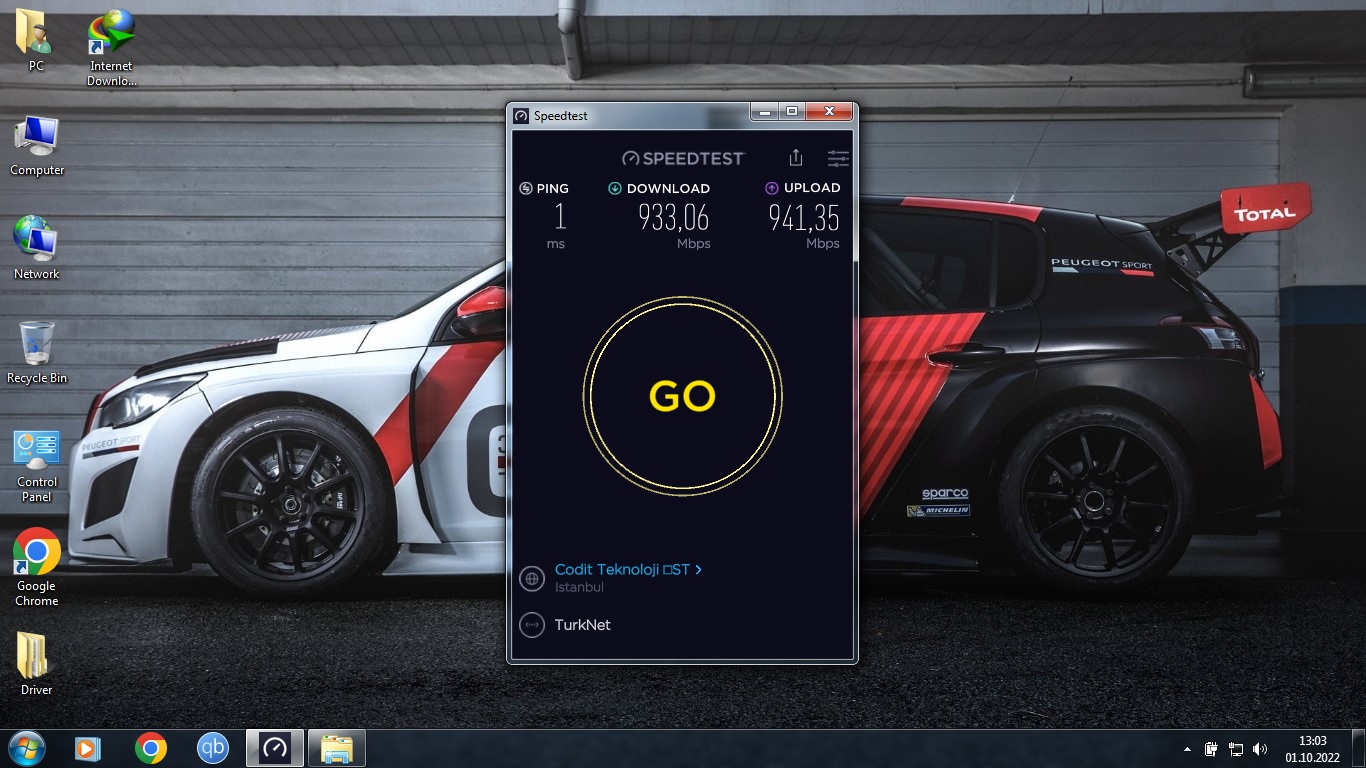1366x768 pixels.
Task: Start the test with the GO button
Action: click(x=682, y=397)
